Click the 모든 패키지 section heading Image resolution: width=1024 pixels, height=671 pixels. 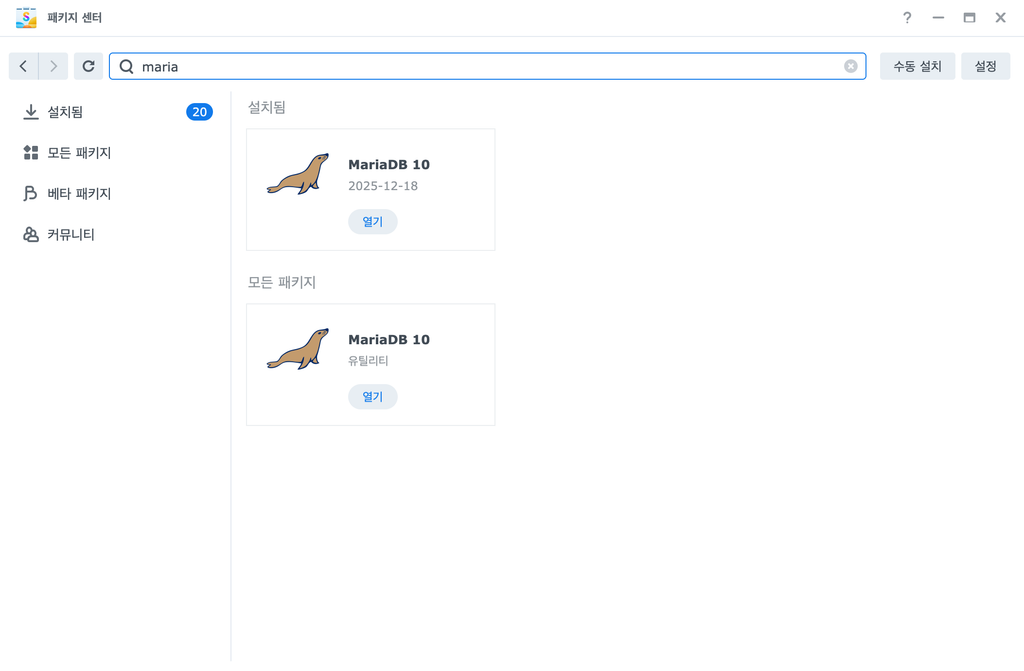coord(281,282)
